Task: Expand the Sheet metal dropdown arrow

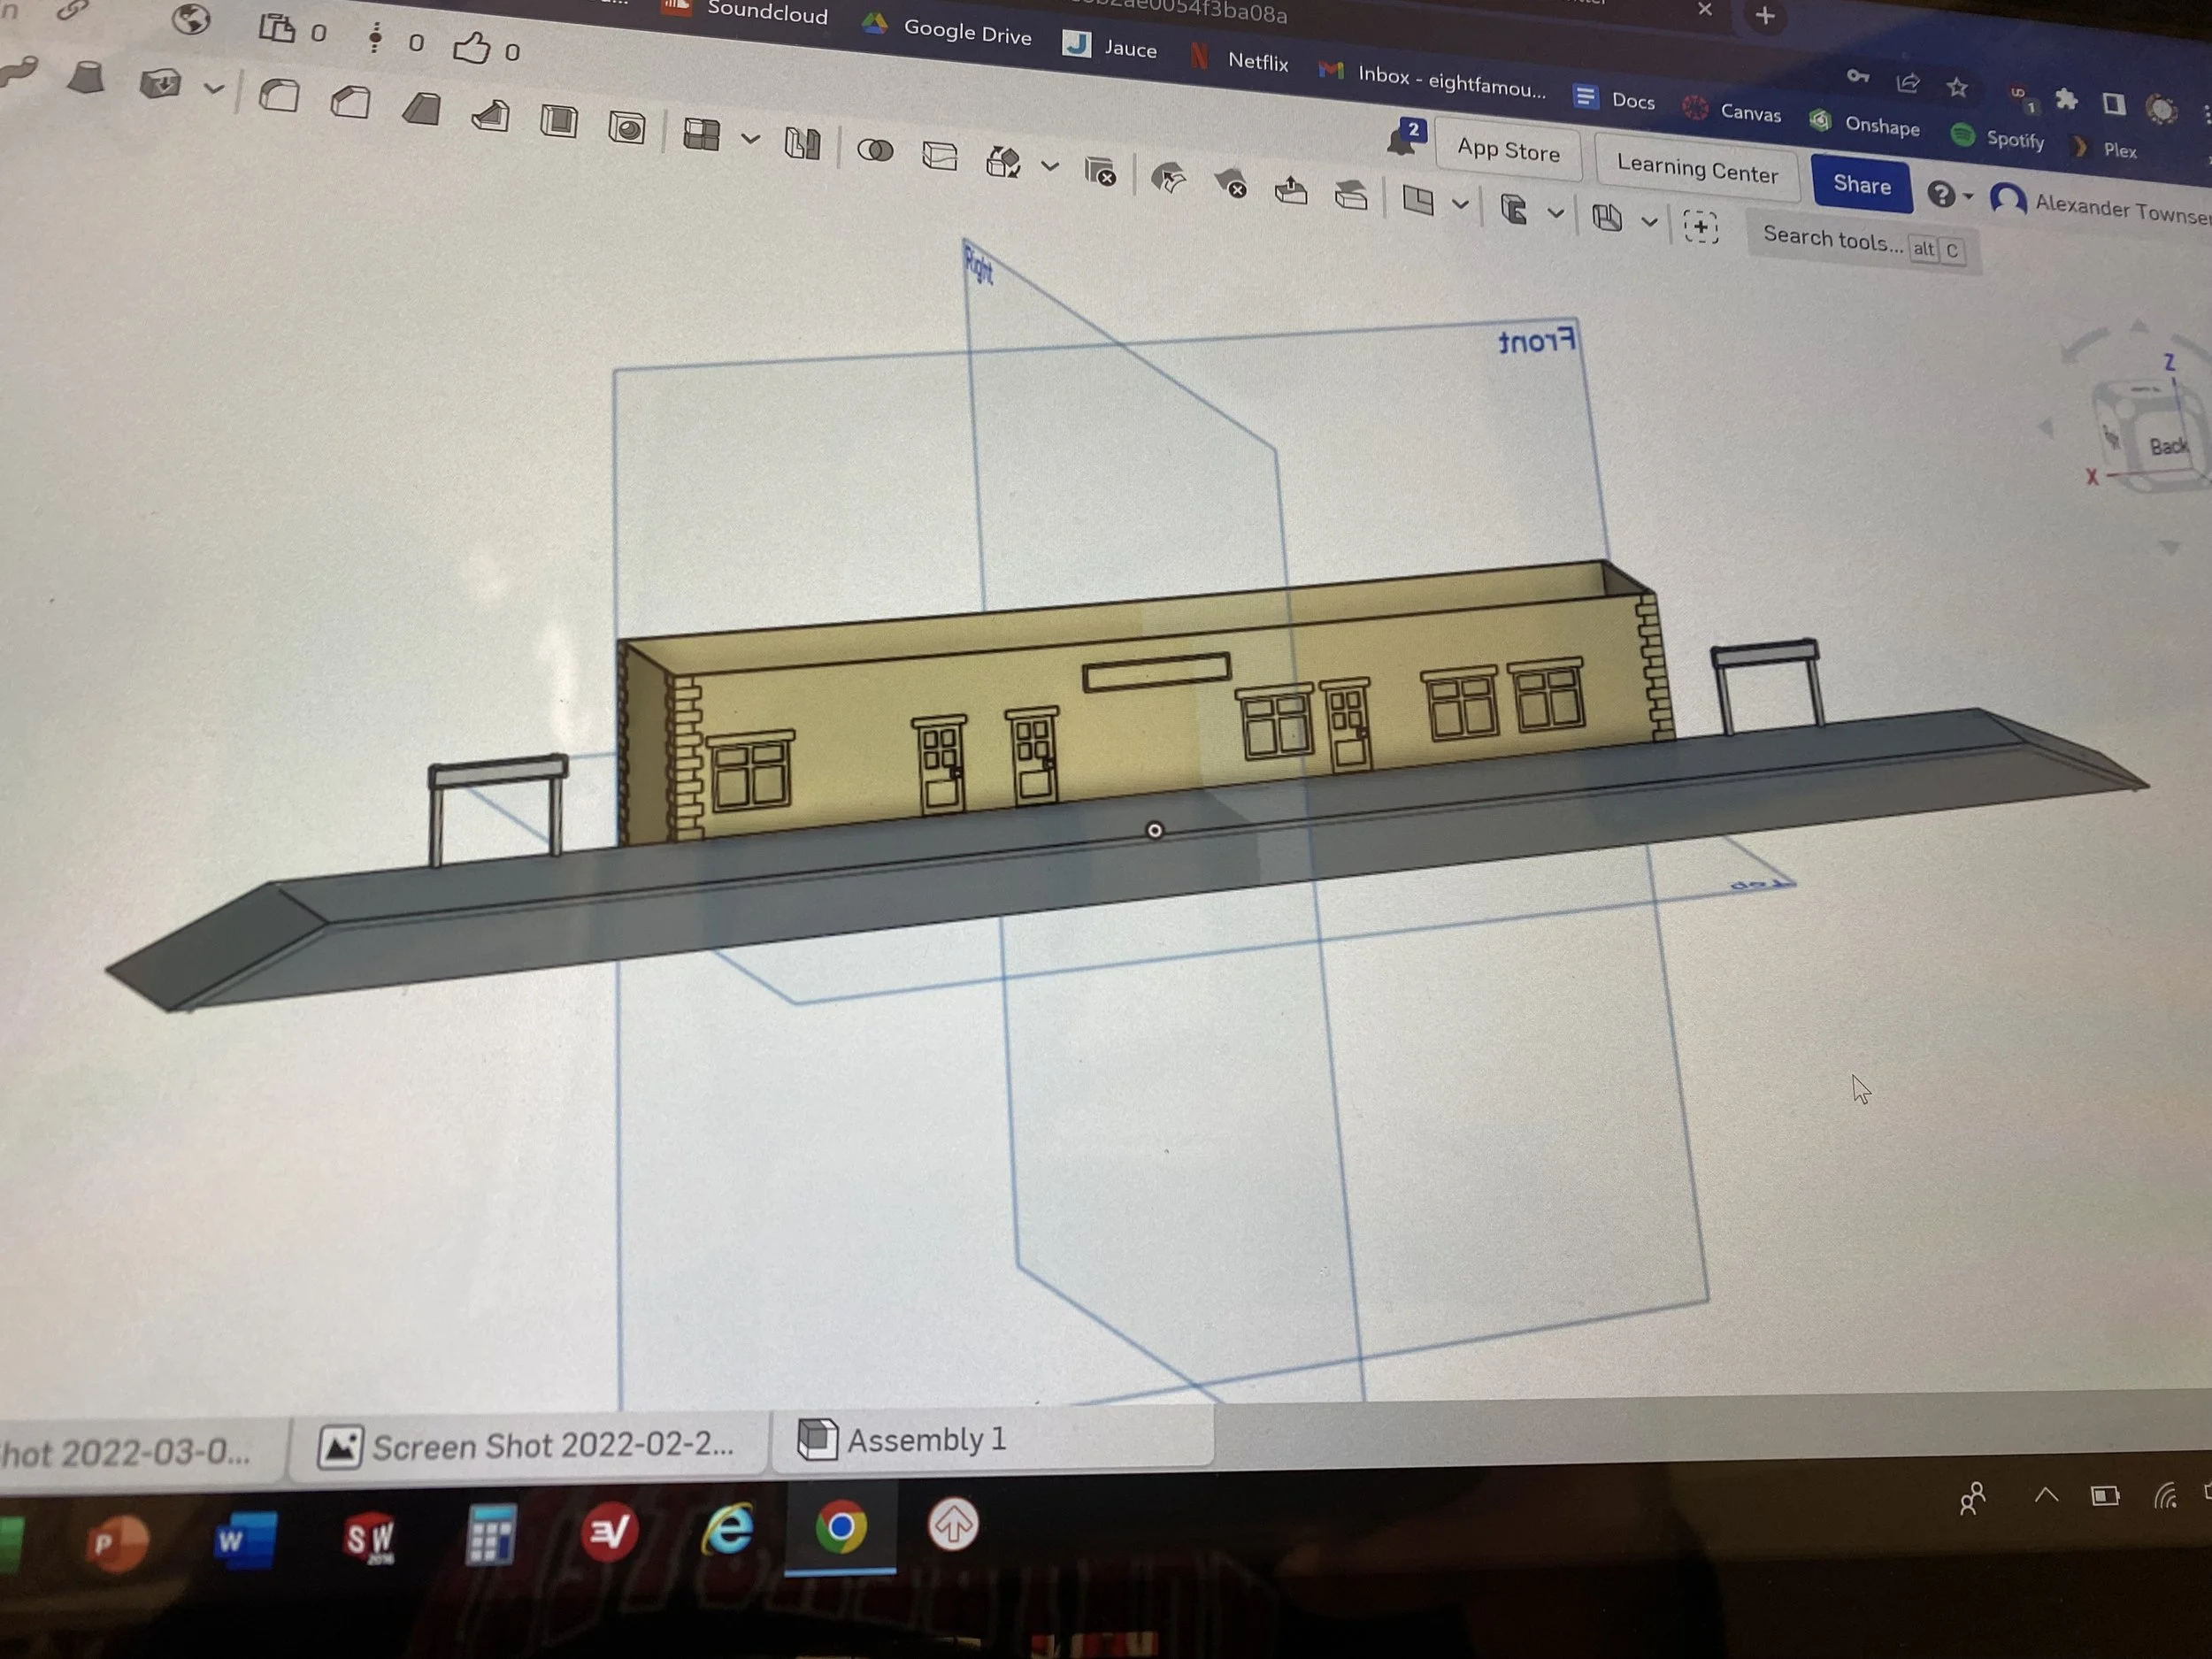Action: click(1649, 222)
